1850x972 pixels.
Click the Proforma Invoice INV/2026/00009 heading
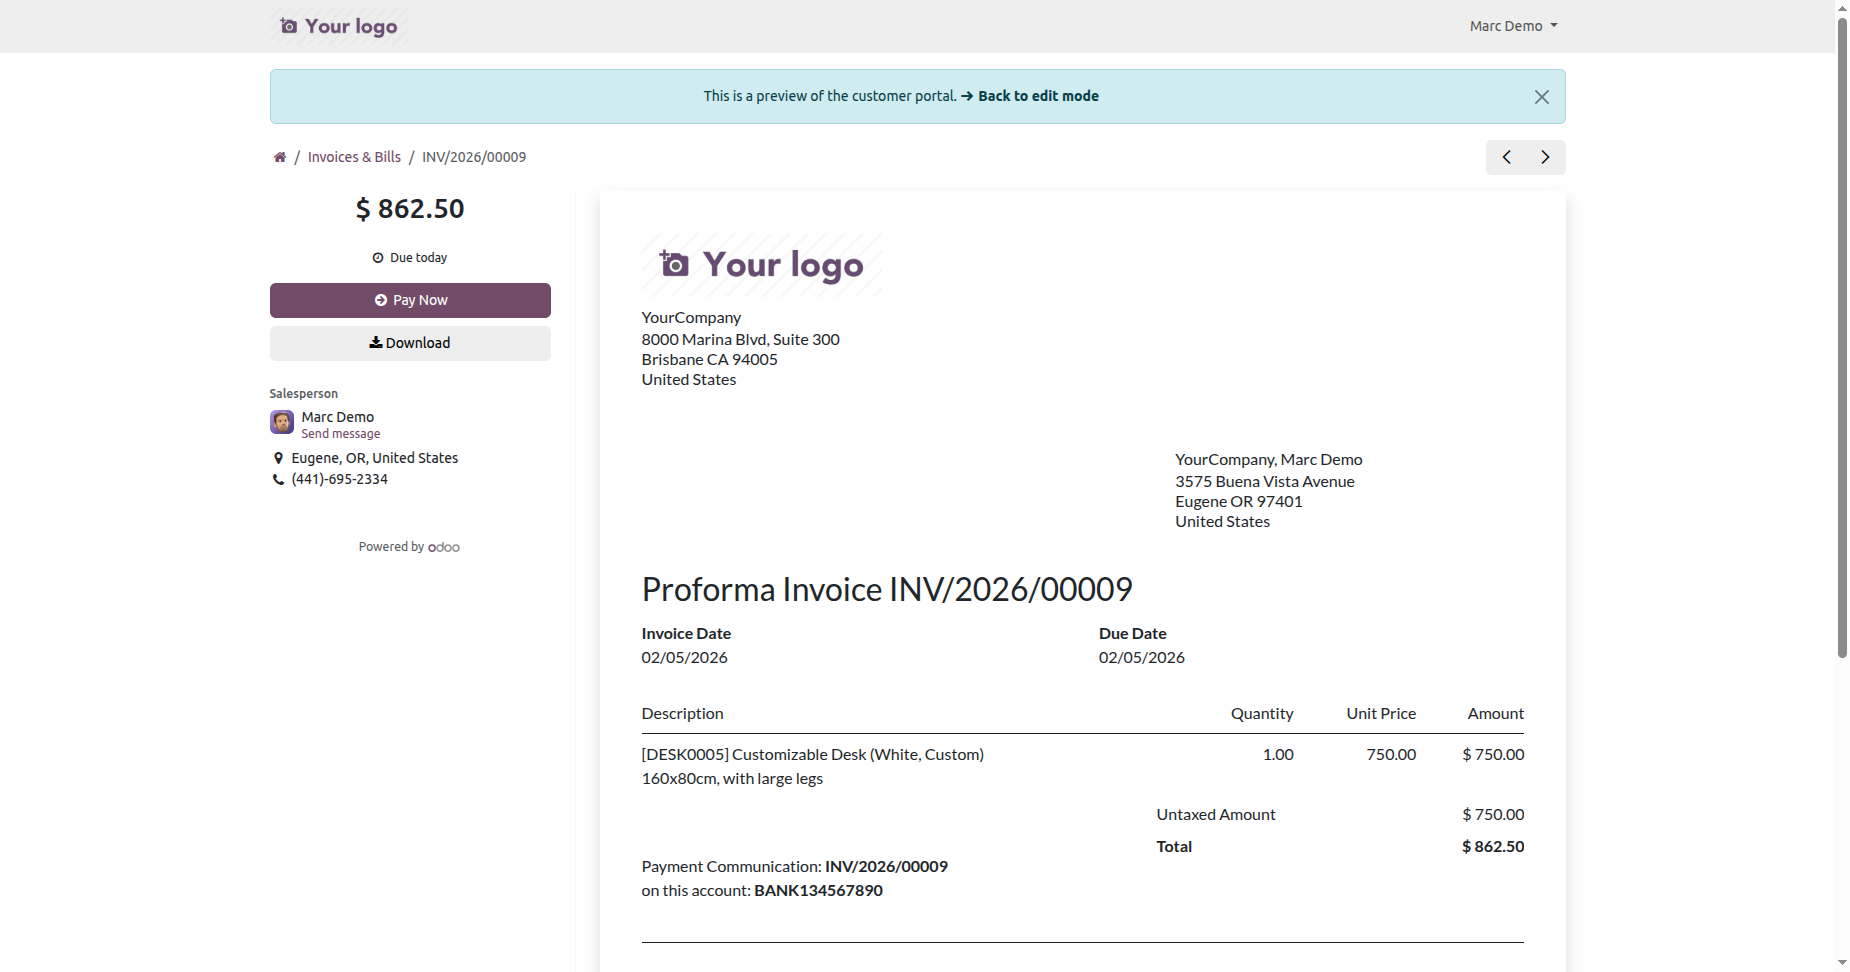[x=887, y=590]
